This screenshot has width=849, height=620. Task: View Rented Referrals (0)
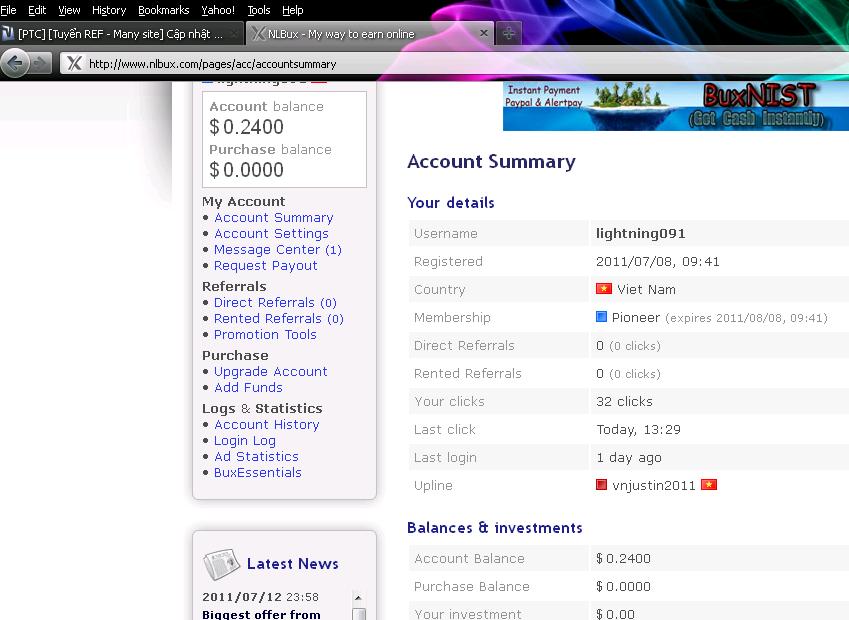pos(279,318)
